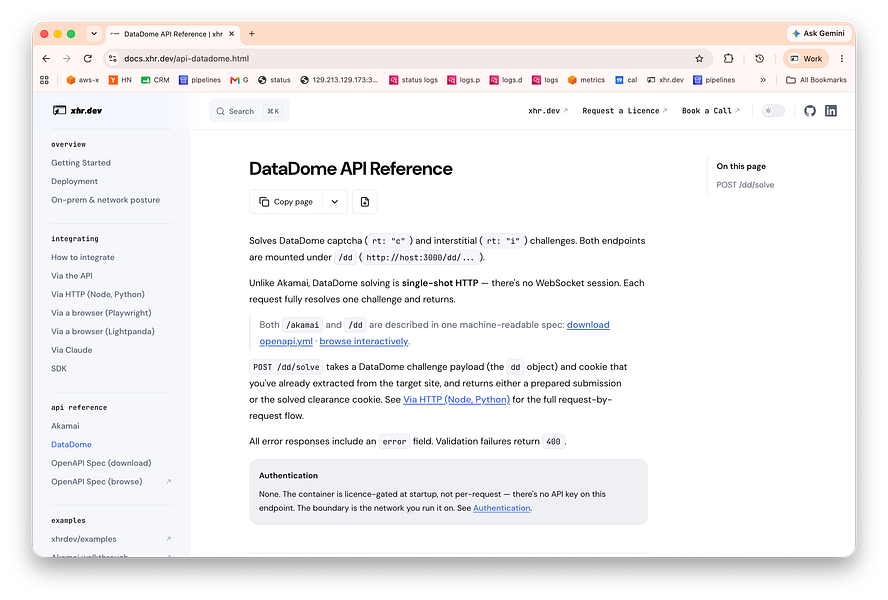Click the Copy page button
The image size is (888, 600).
click(x=286, y=202)
